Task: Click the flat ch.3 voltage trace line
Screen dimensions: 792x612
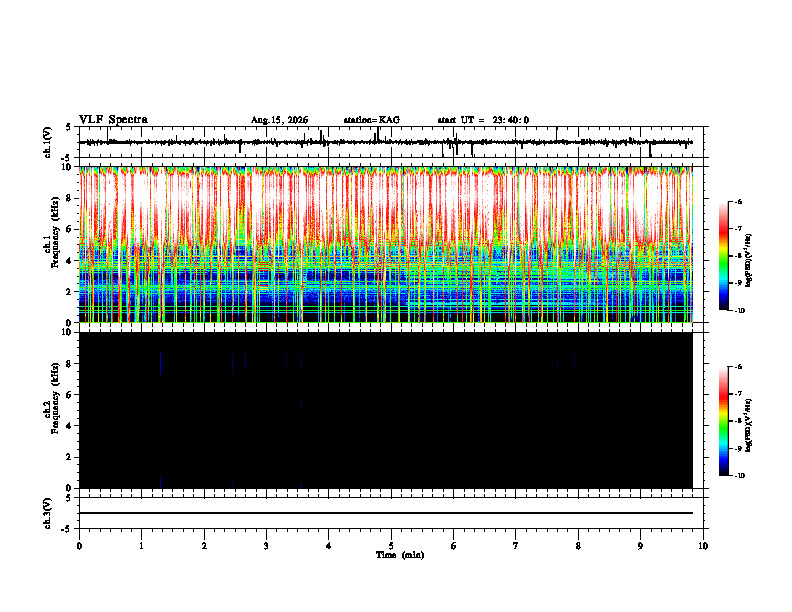Action: click(386, 513)
